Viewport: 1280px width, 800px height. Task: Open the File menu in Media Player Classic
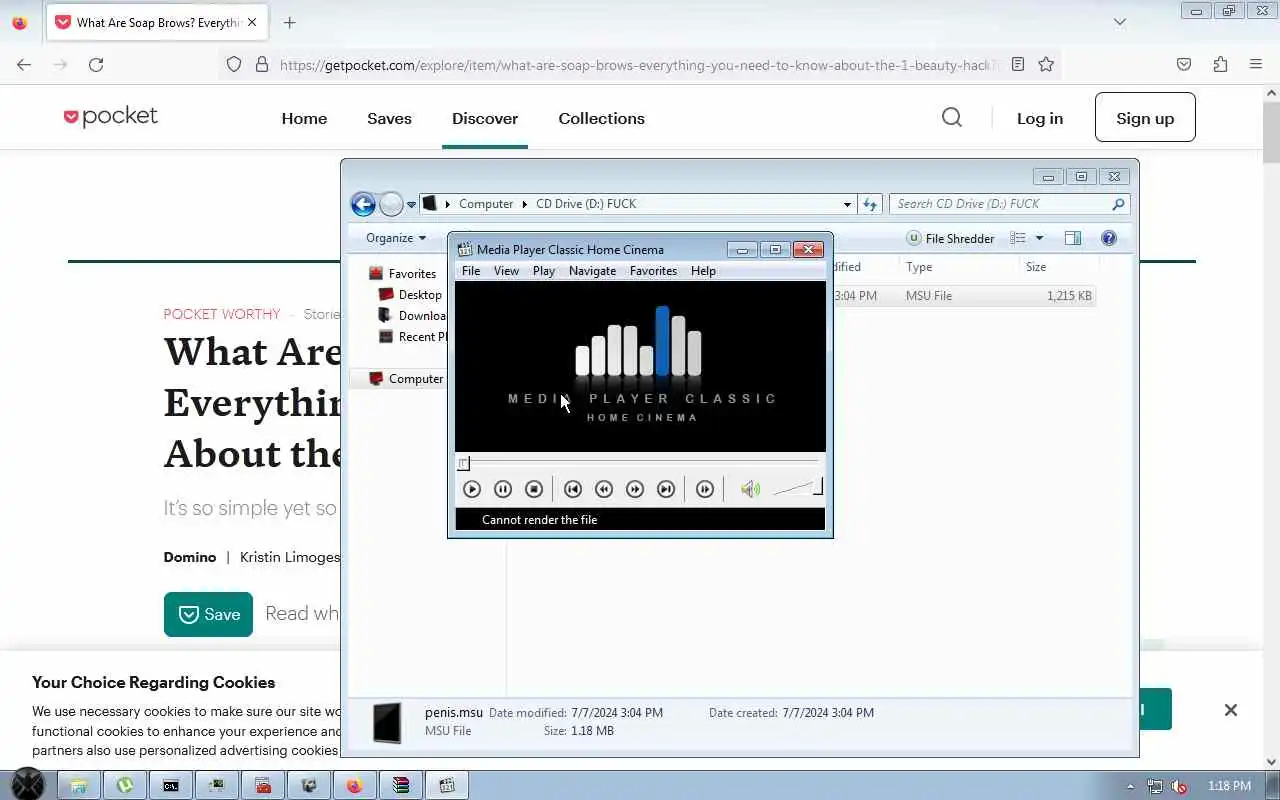click(x=471, y=271)
